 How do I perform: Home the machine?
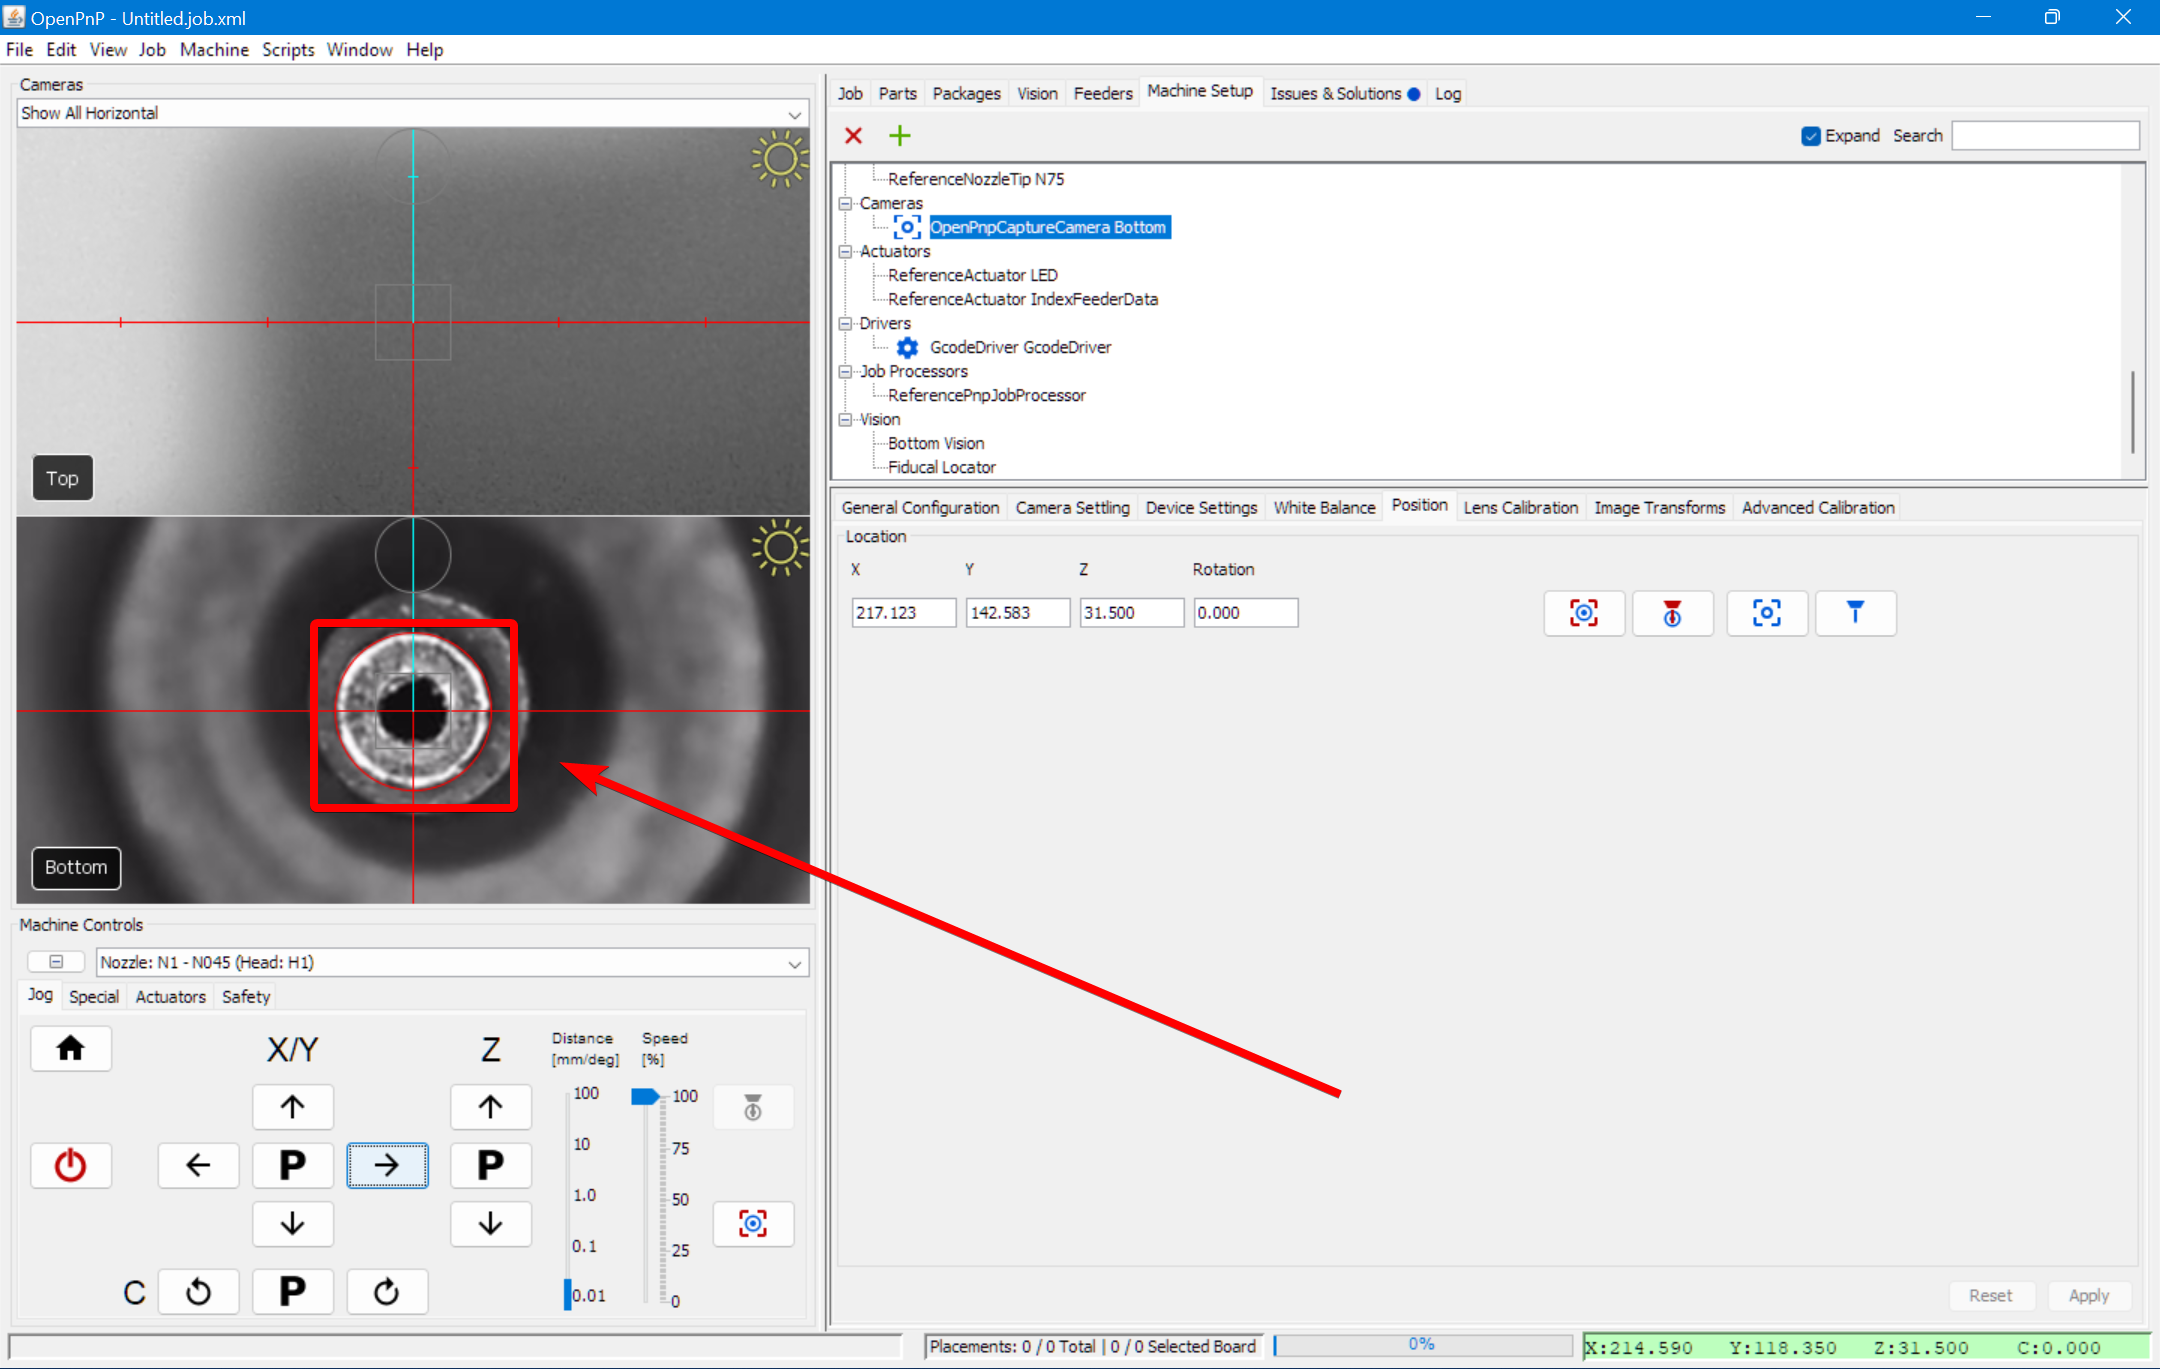[x=71, y=1048]
